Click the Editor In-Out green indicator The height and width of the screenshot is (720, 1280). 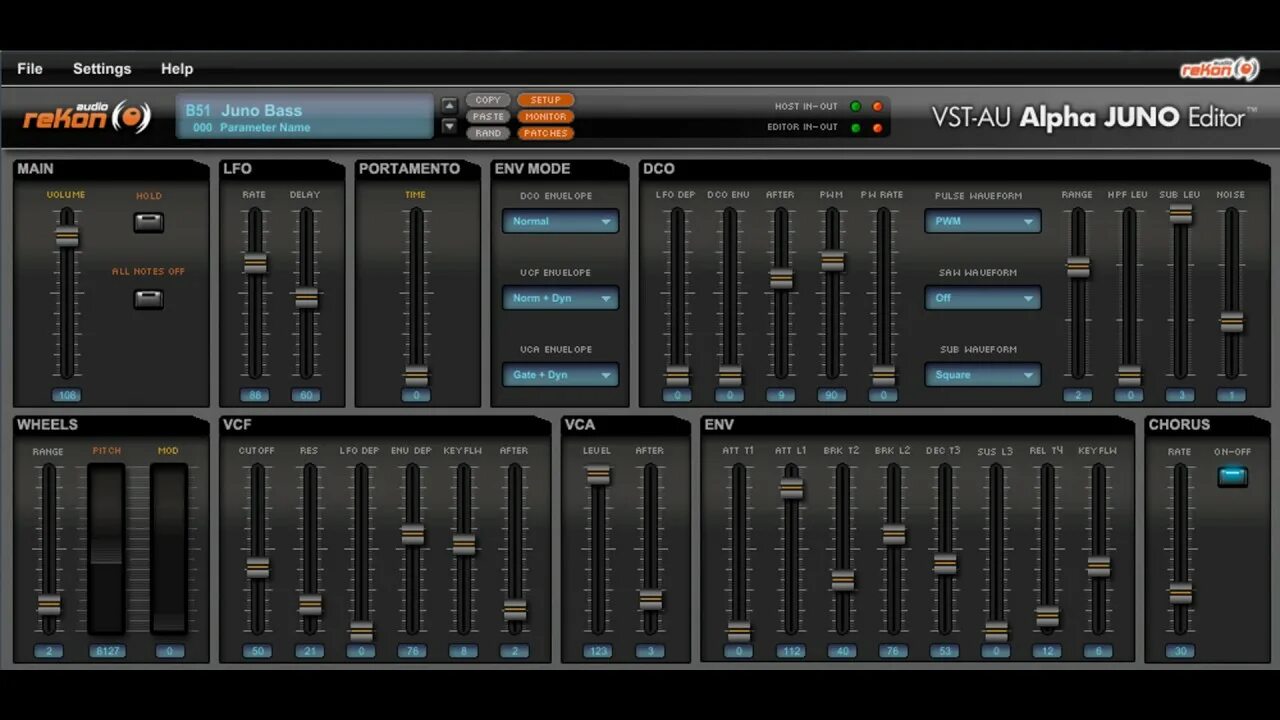(x=856, y=127)
